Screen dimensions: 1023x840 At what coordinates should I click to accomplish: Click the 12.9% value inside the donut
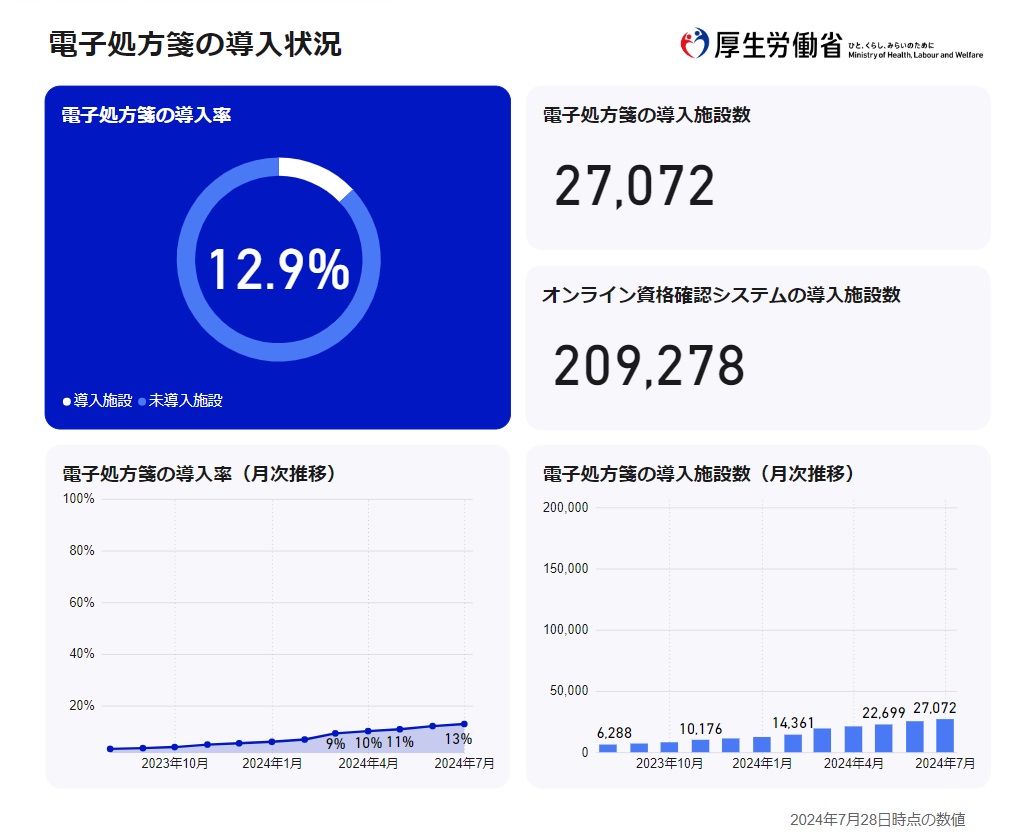pos(278,271)
